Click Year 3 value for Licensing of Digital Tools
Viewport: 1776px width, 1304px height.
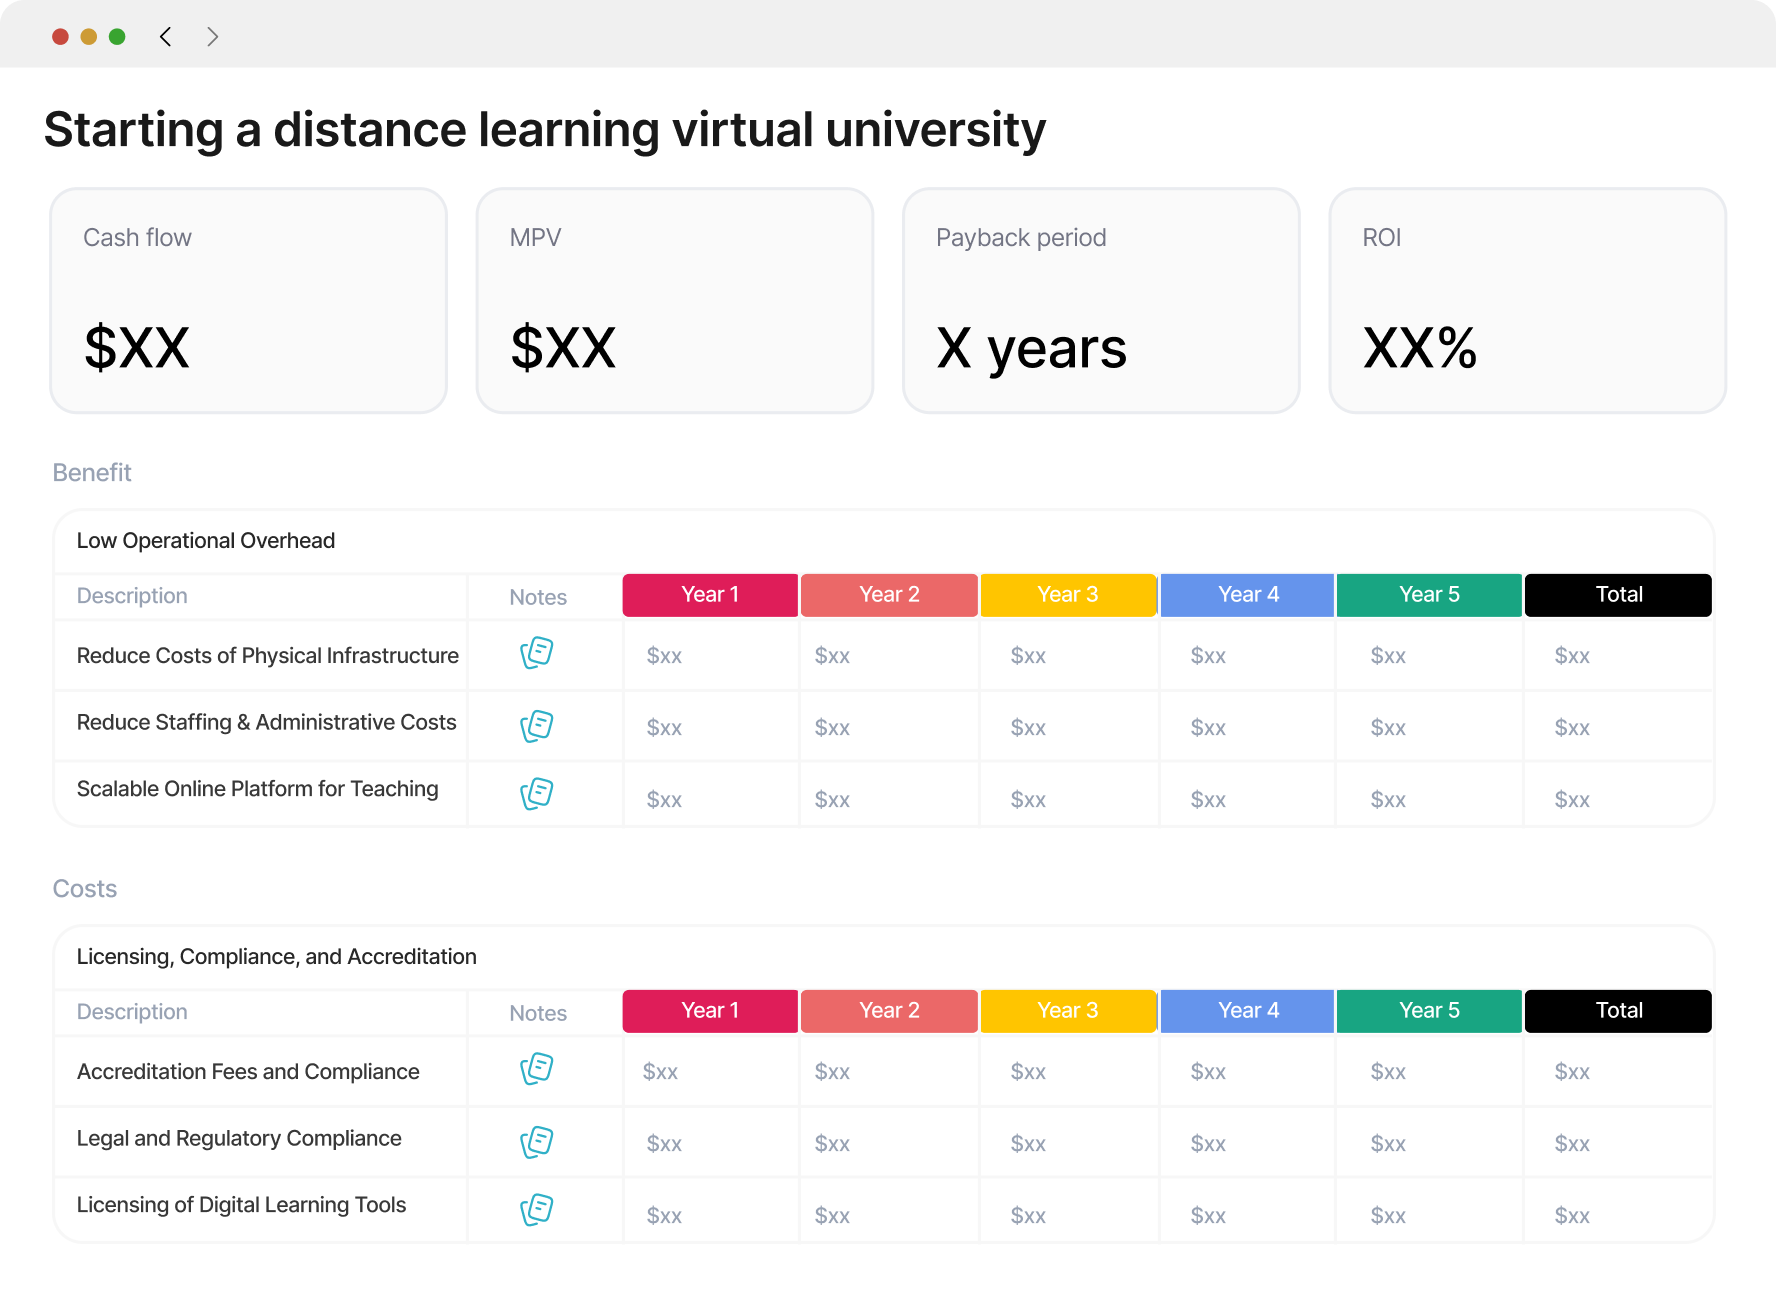coord(1028,1216)
